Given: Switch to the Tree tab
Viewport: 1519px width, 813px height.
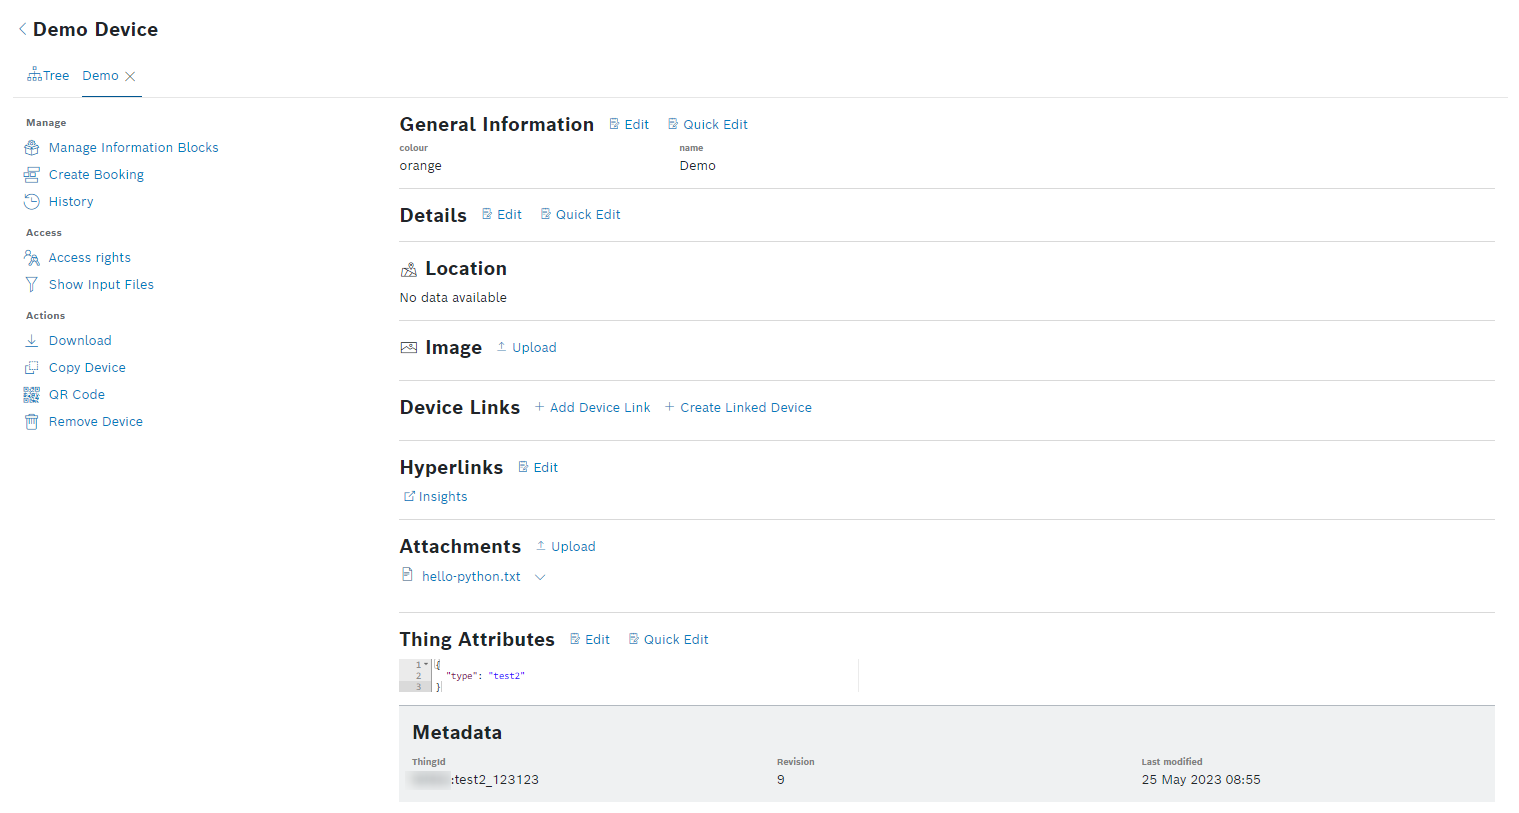Looking at the screenshot, I should coord(48,76).
